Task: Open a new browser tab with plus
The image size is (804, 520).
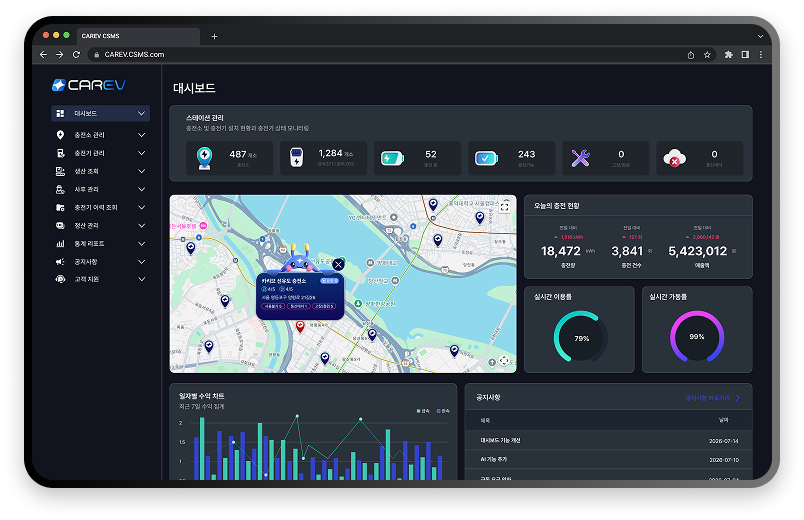Action: 214,36
